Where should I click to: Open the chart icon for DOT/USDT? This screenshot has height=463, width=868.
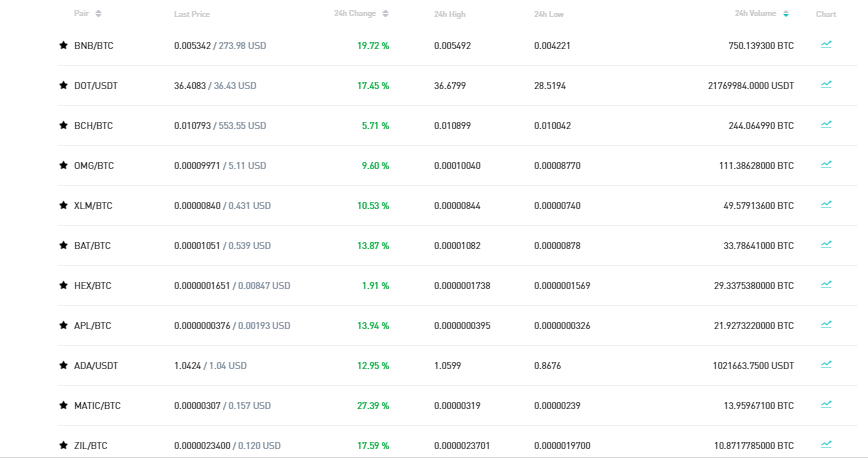826,84
